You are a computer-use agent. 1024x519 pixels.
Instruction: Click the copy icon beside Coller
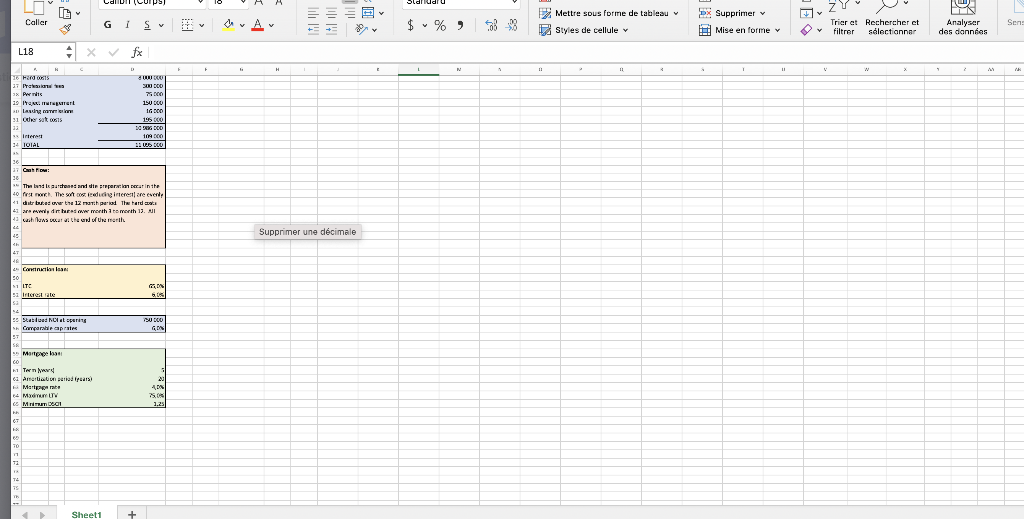click(x=65, y=12)
